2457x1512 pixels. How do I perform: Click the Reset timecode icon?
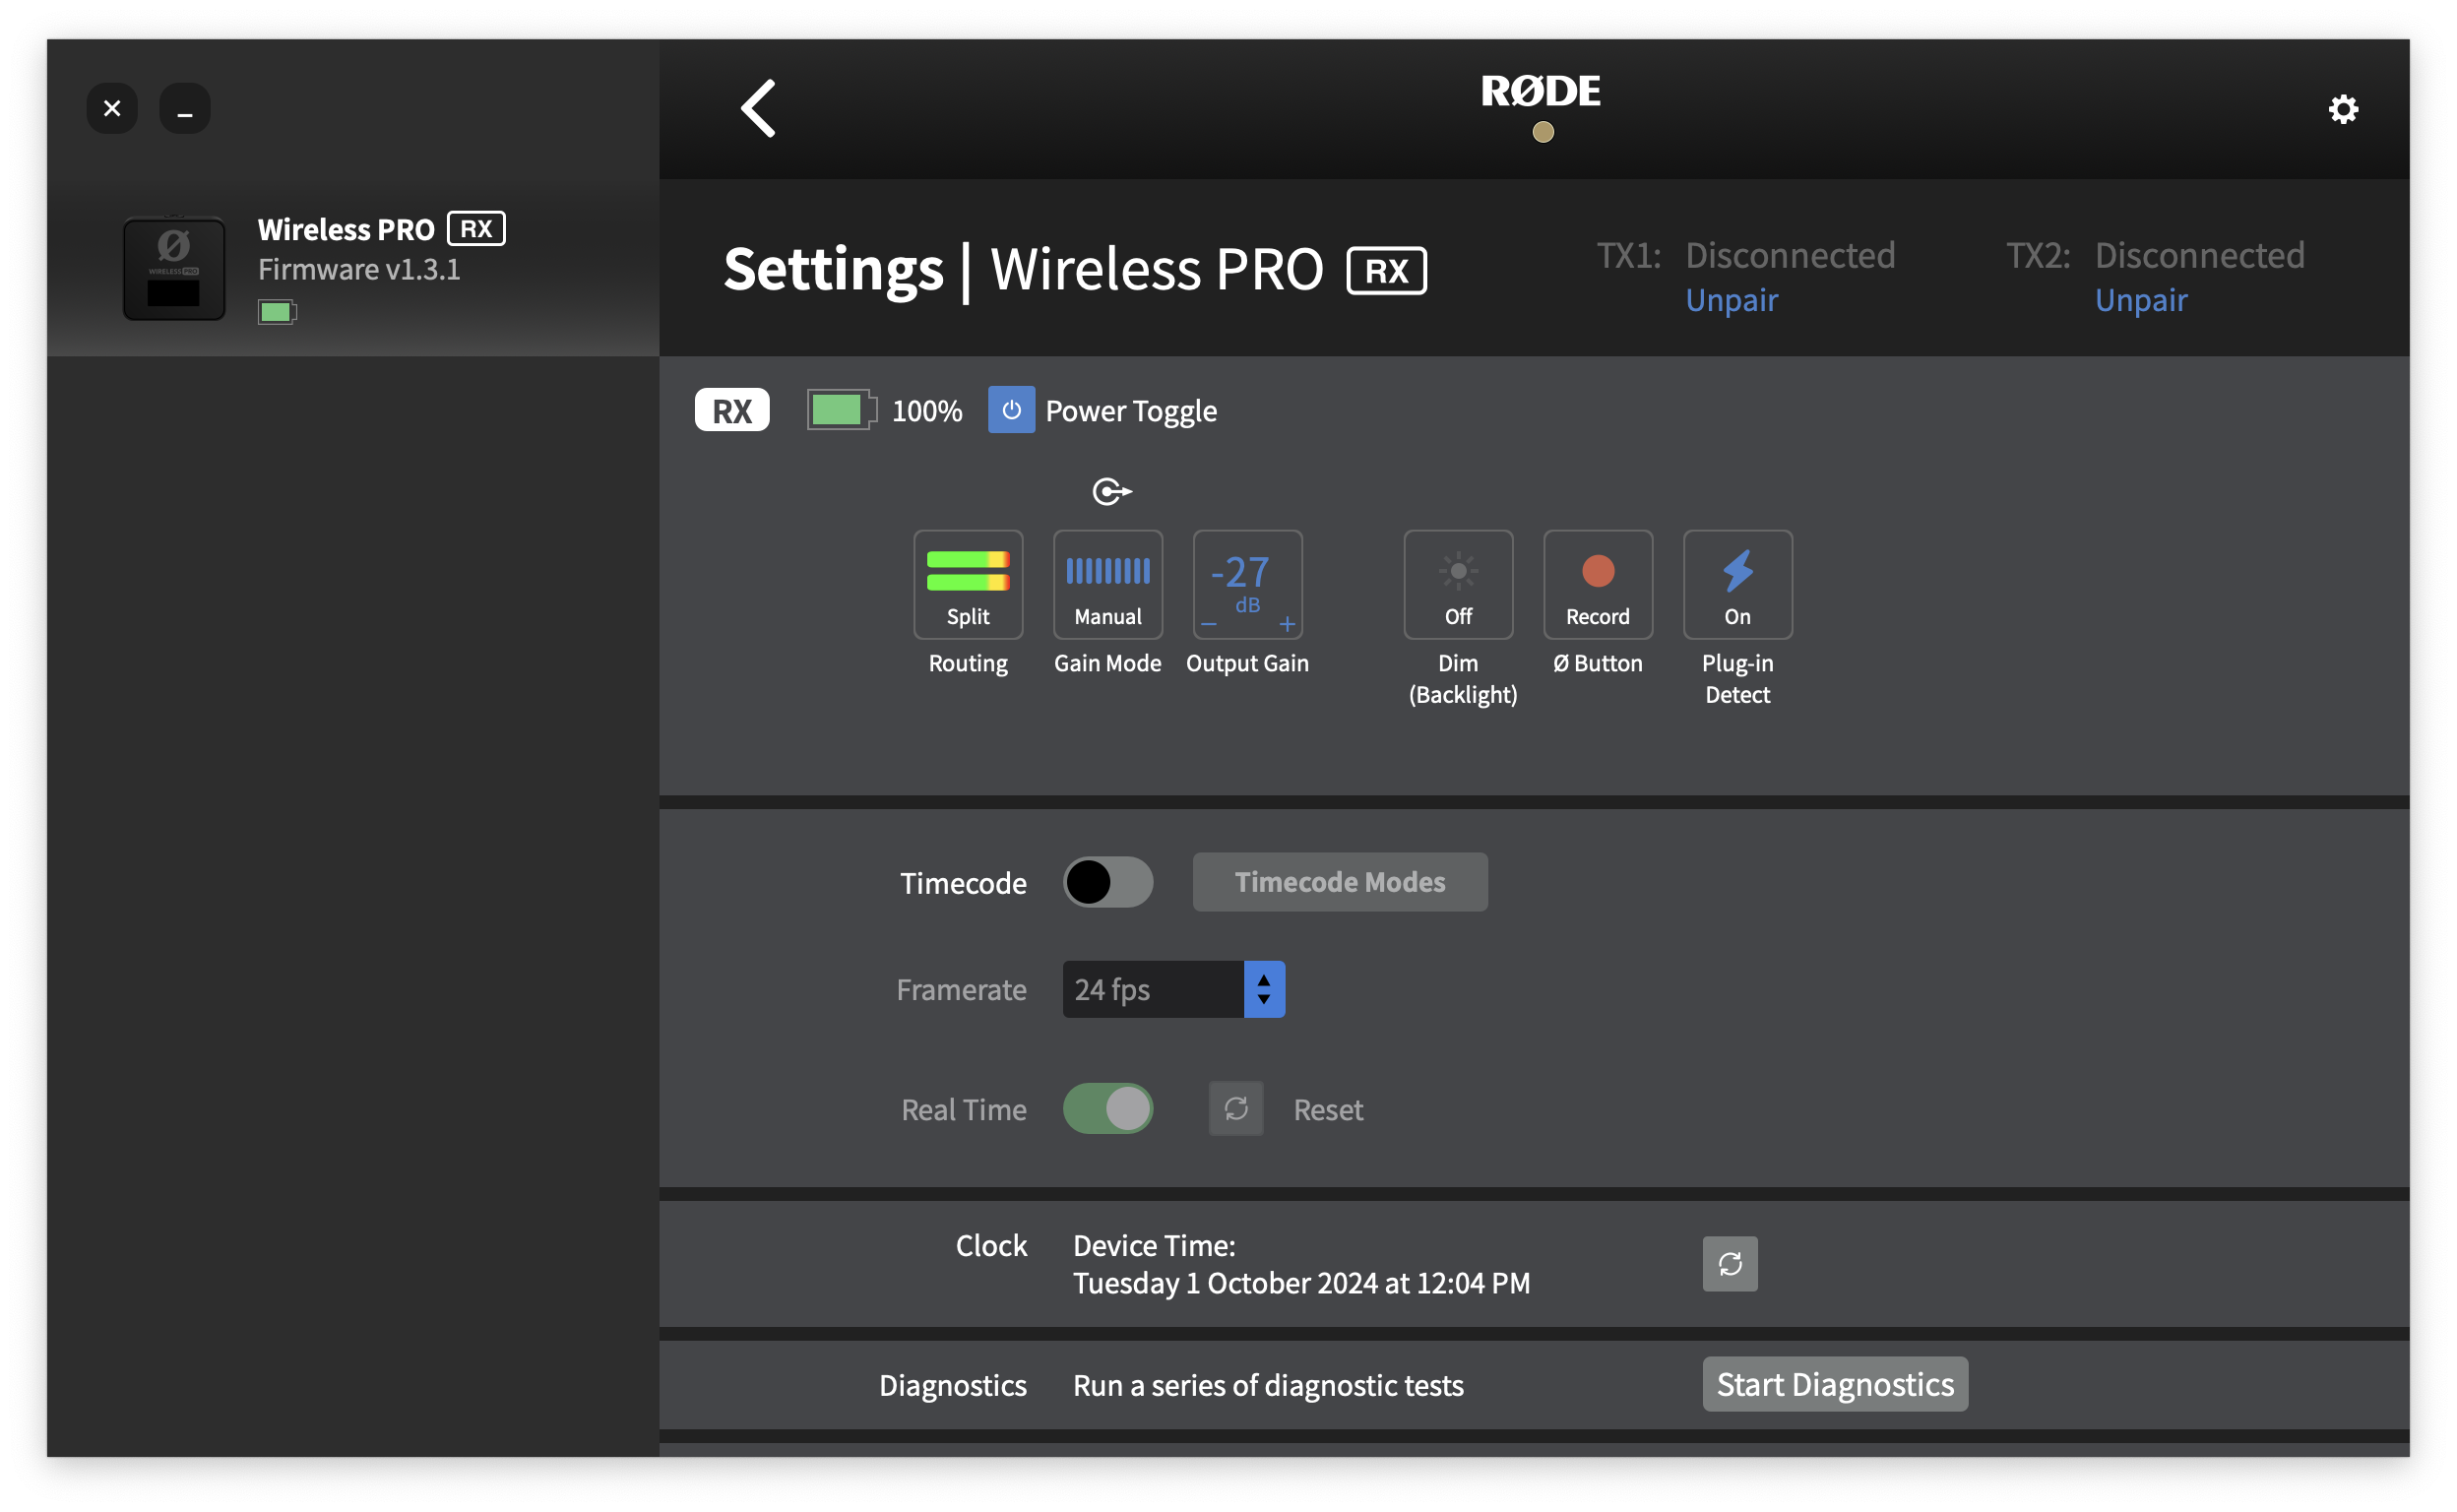pos(1236,1108)
